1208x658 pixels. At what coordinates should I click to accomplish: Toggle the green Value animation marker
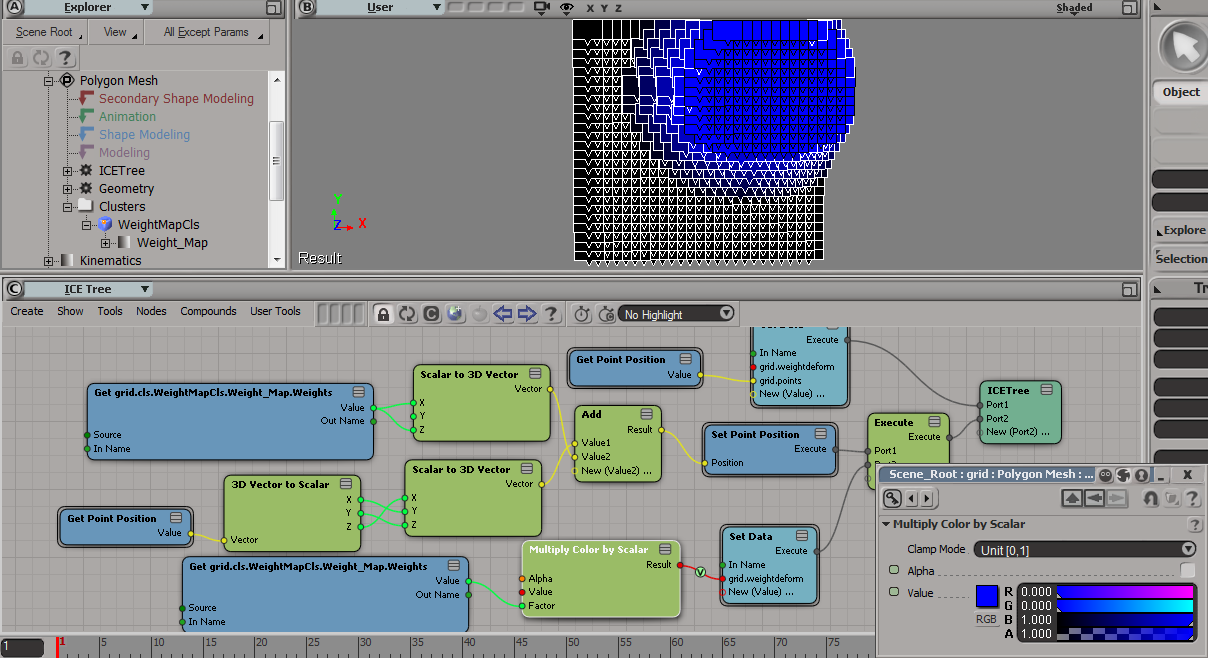(x=894, y=593)
